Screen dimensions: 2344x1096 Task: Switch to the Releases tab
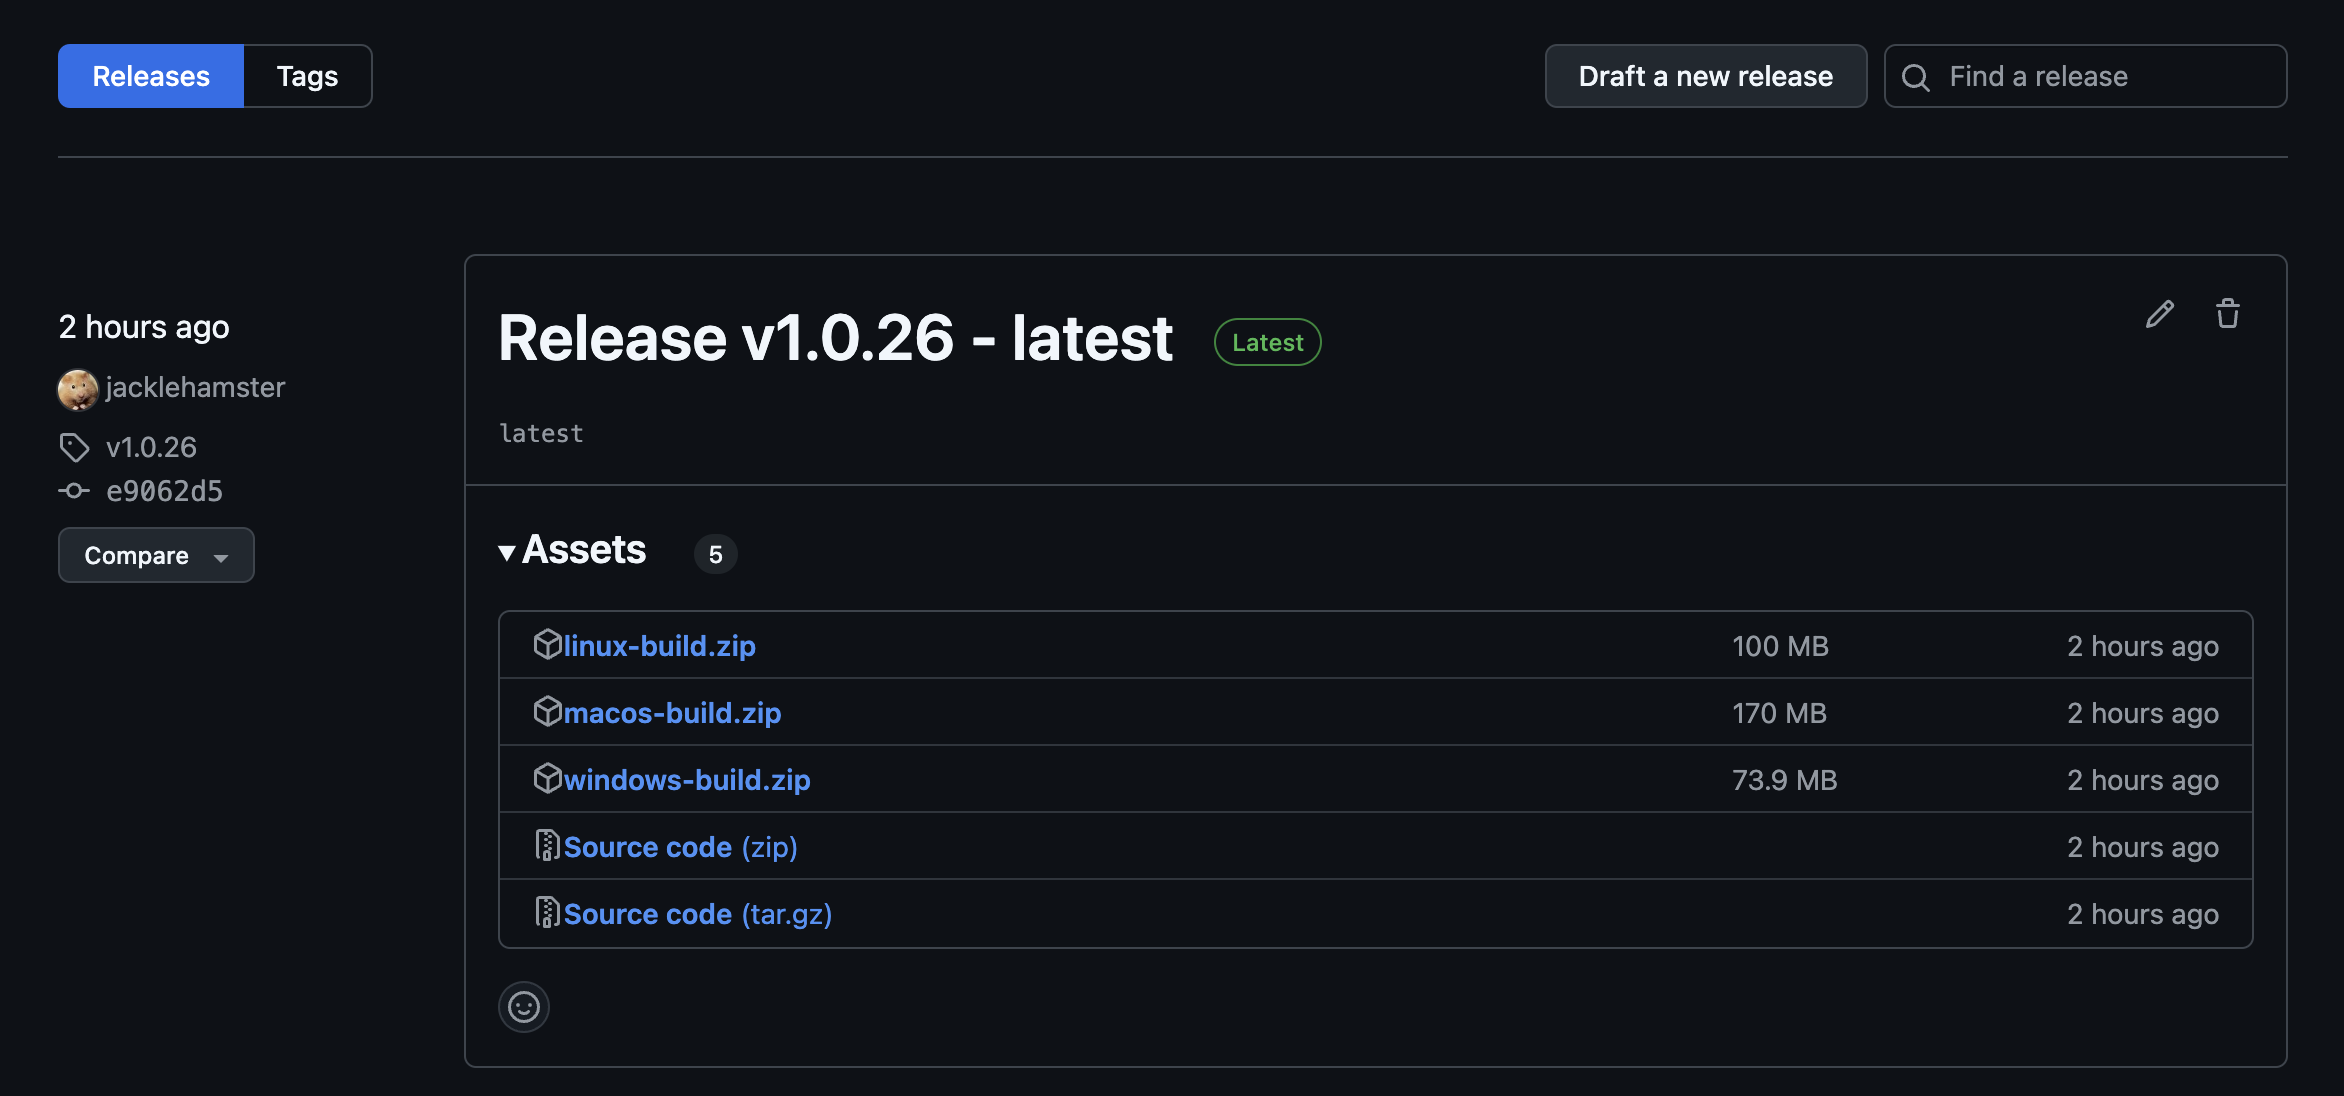point(151,76)
